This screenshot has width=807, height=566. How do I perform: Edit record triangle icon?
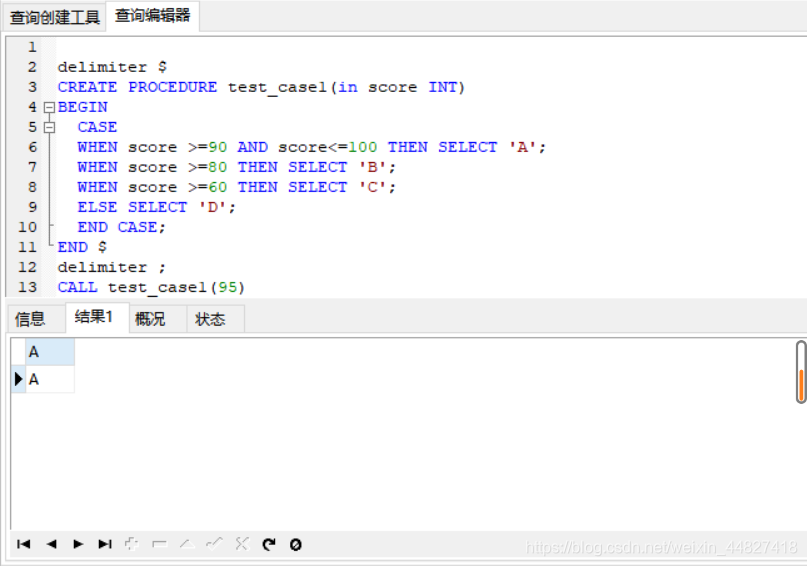(x=187, y=544)
